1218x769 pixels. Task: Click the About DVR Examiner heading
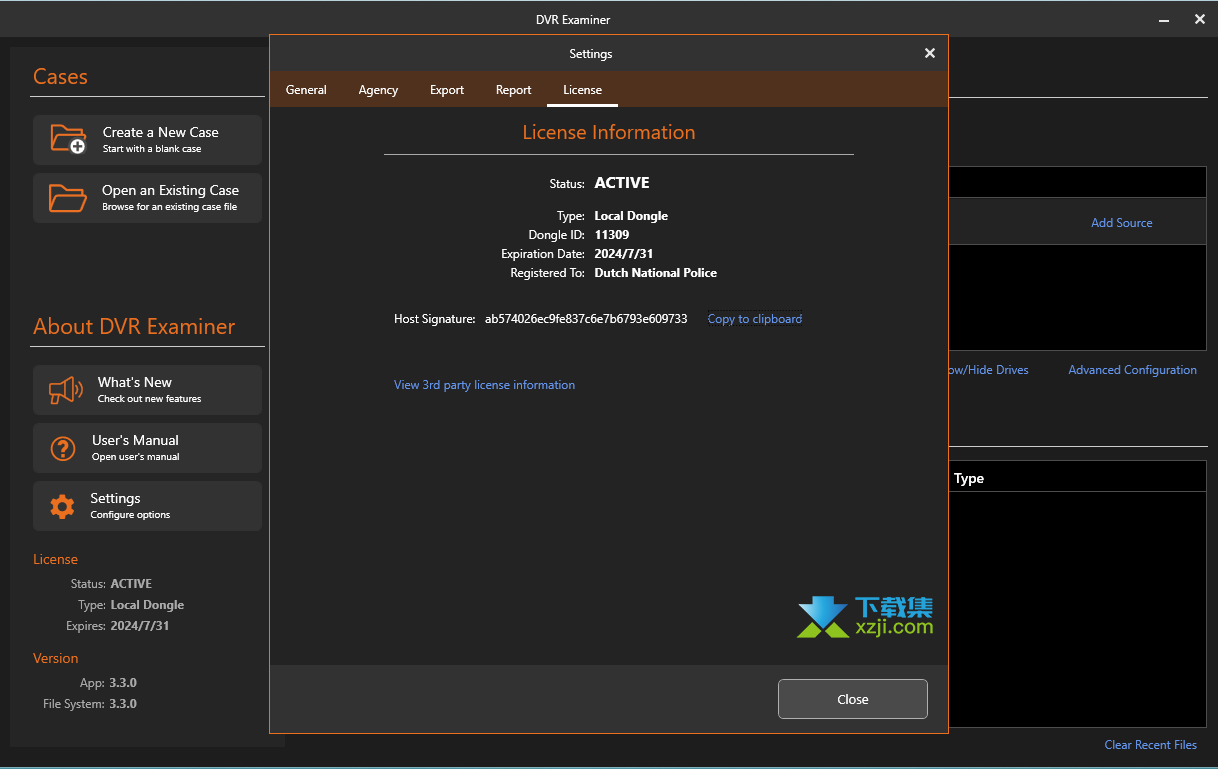(x=134, y=326)
